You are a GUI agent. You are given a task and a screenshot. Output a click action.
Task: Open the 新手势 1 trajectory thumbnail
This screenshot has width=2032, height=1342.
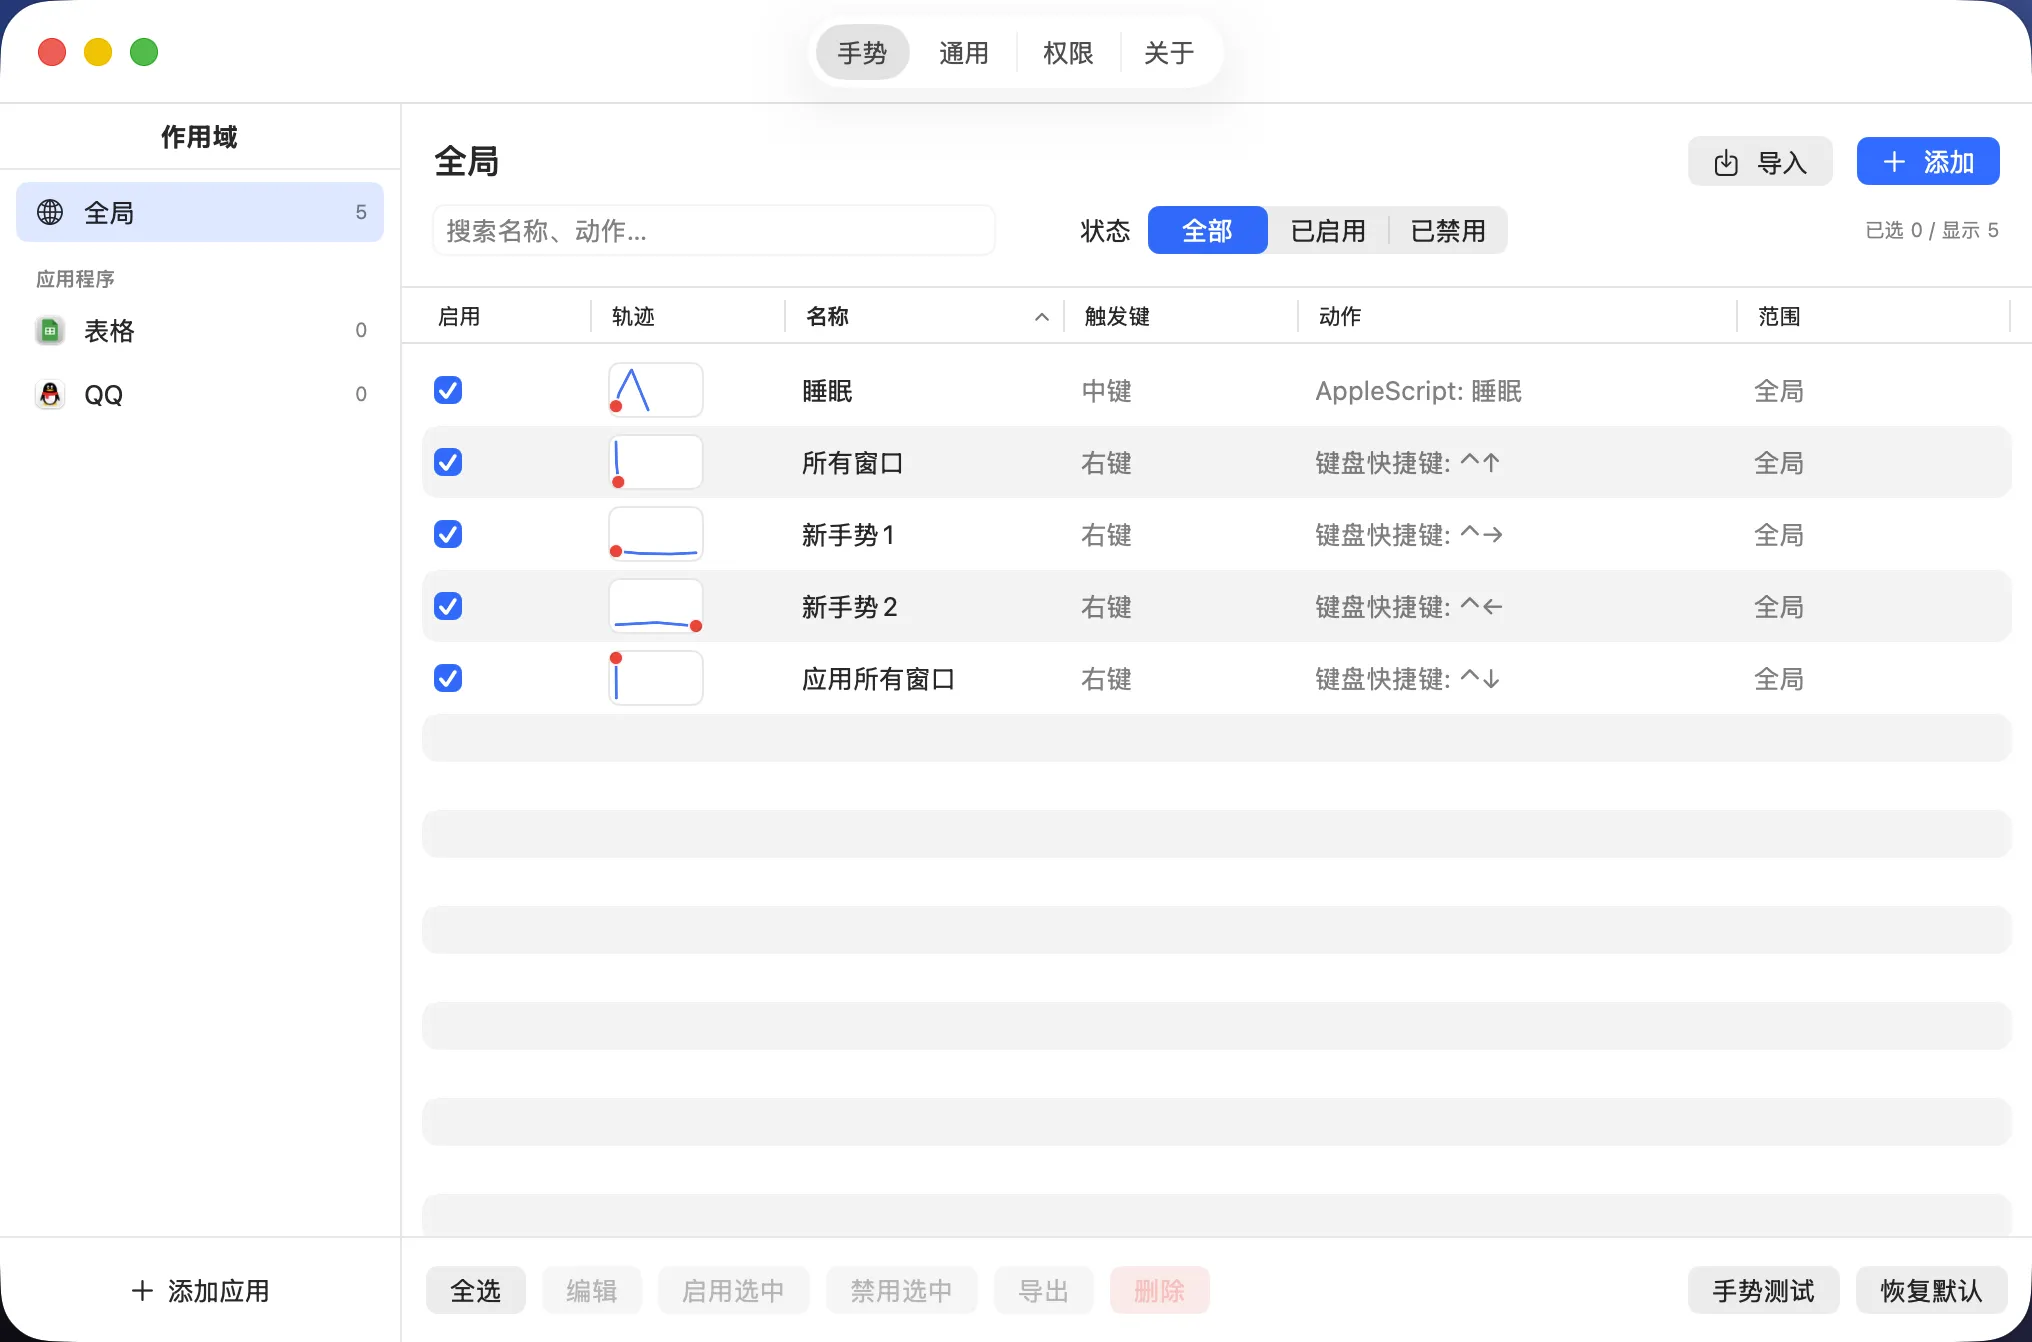tap(656, 534)
